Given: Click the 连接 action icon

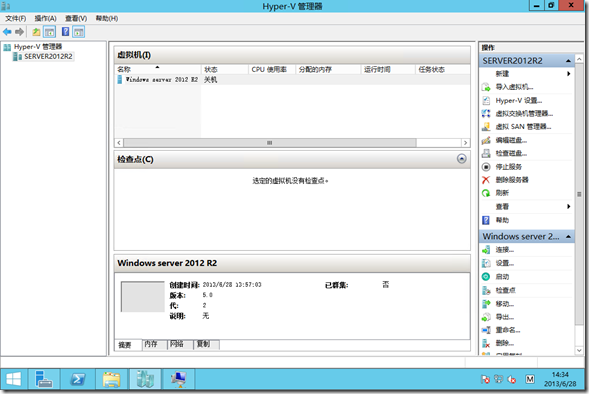Looking at the screenshot, I should pos(486,250).
